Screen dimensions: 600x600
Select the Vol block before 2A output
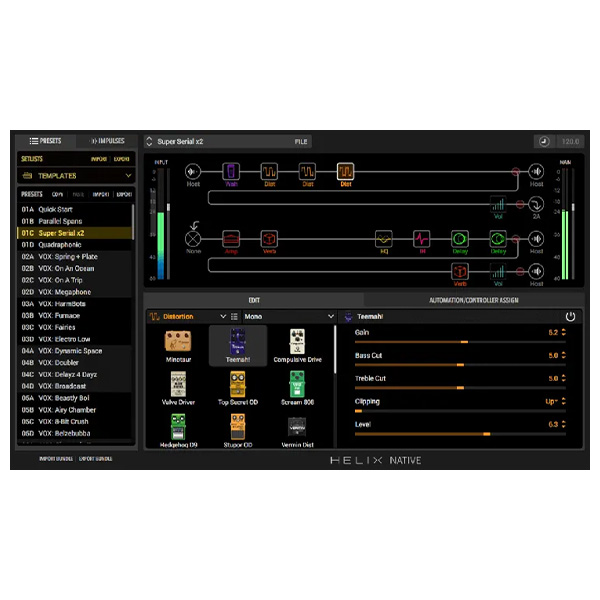pyautogui.click(x=498, y=204)
